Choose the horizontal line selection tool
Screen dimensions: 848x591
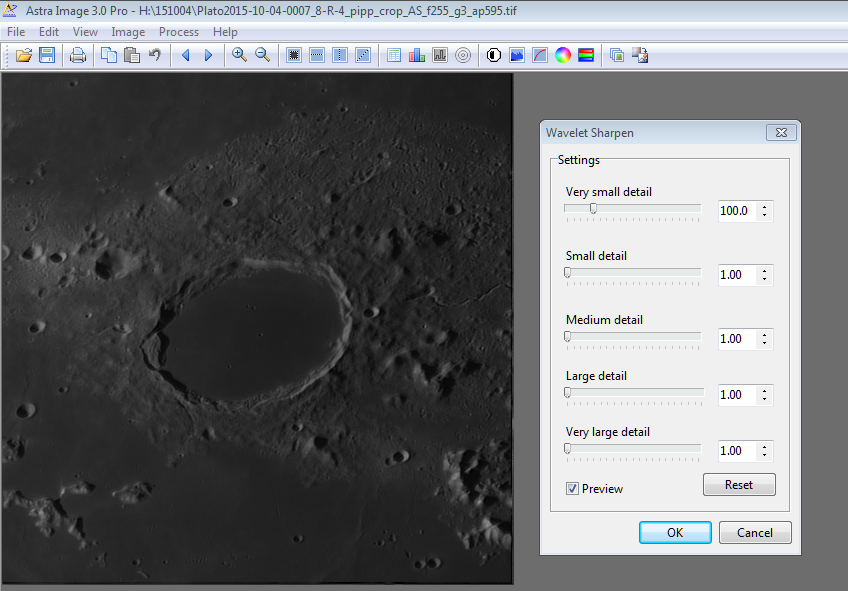(x=317, y=55)
